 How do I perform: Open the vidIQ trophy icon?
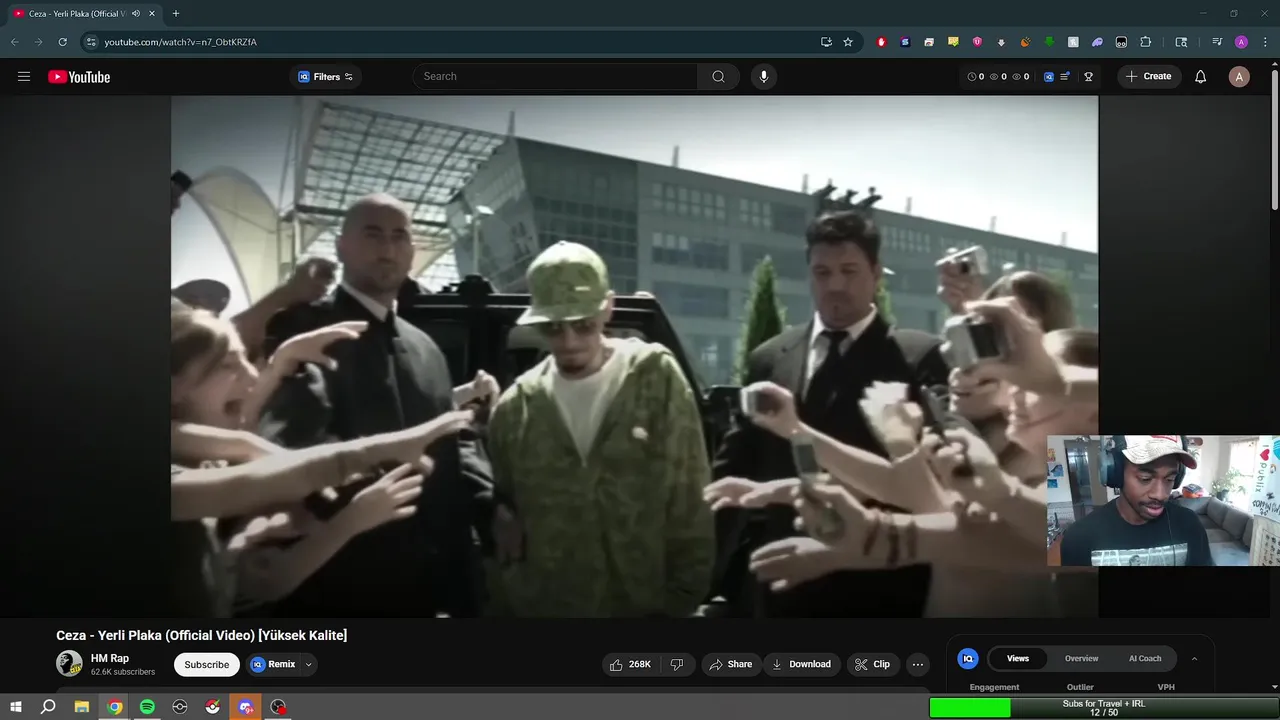point(1088,77)
